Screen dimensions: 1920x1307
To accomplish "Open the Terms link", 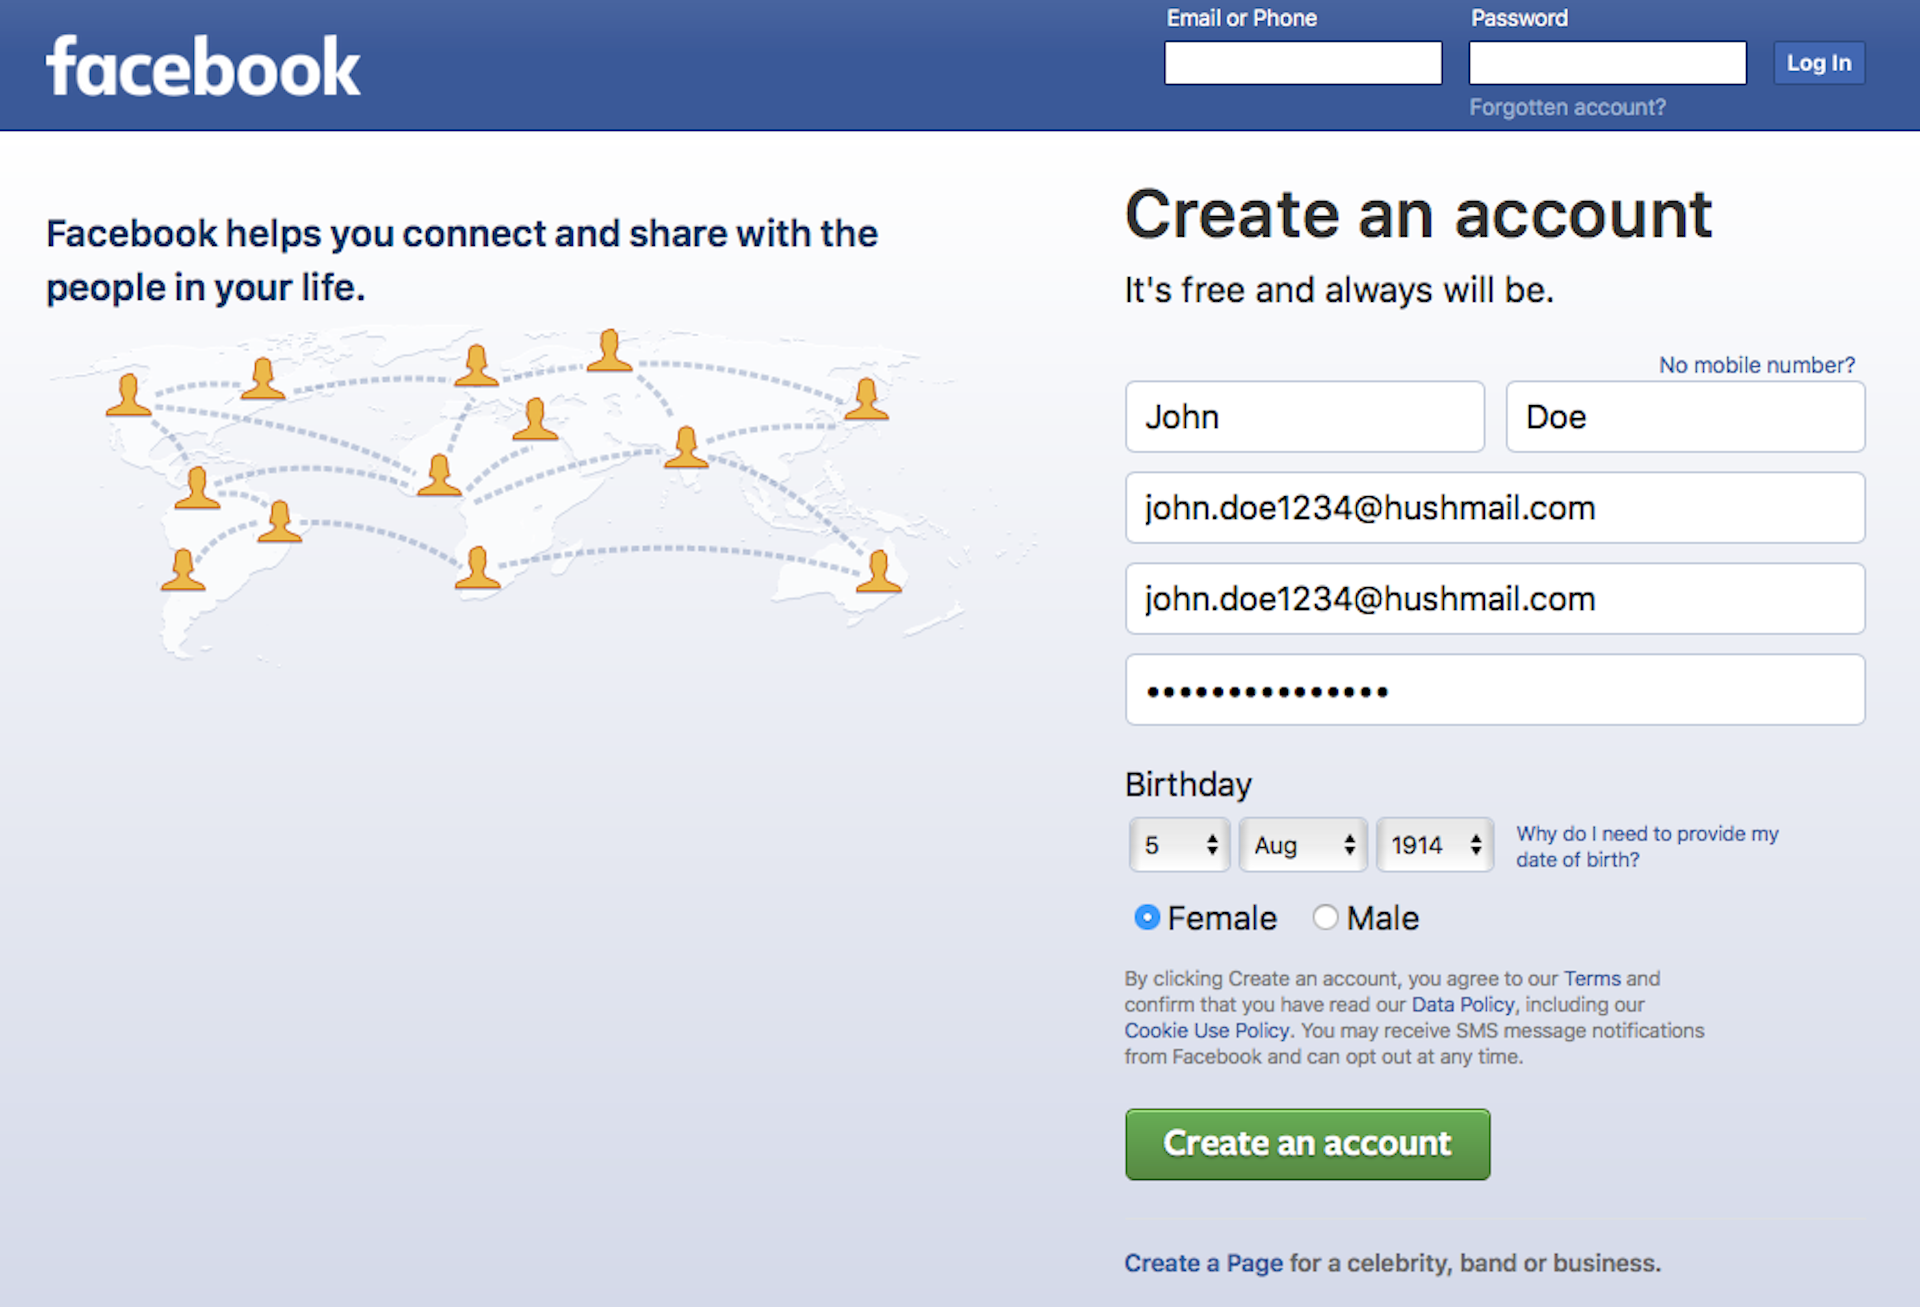I will [1592, 978].
